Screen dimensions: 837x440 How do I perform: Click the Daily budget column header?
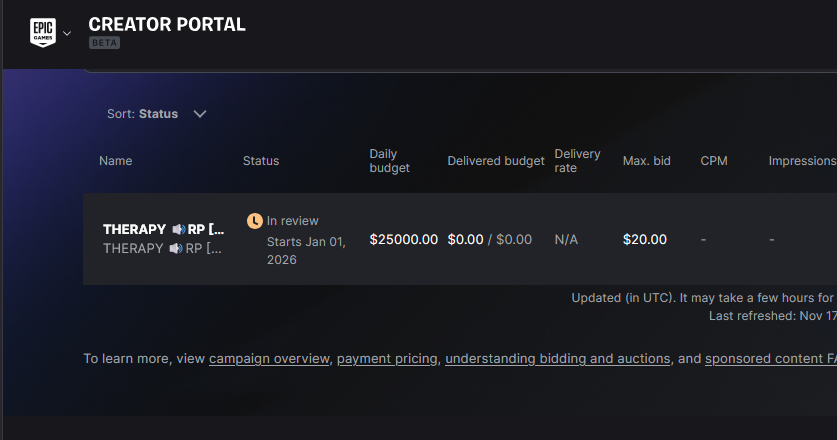(390, 161)
